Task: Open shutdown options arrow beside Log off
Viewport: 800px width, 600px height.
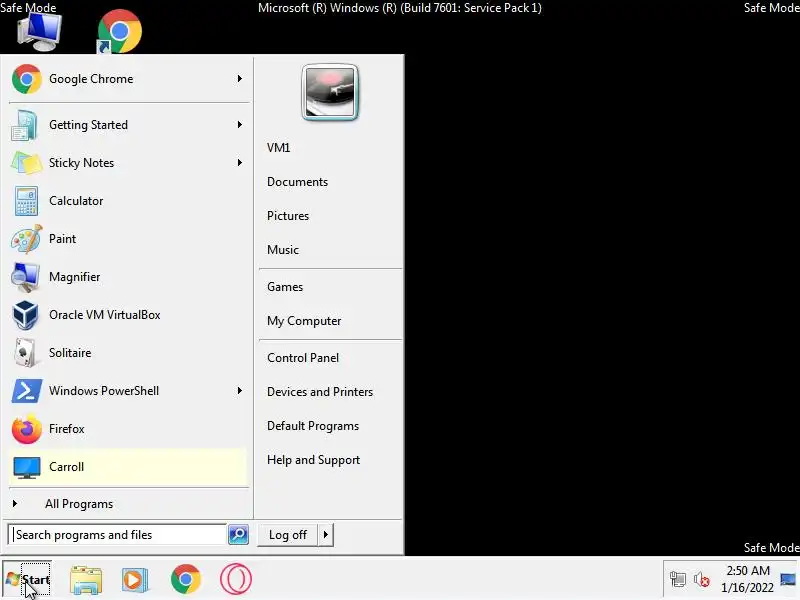Action: point(326,535)
